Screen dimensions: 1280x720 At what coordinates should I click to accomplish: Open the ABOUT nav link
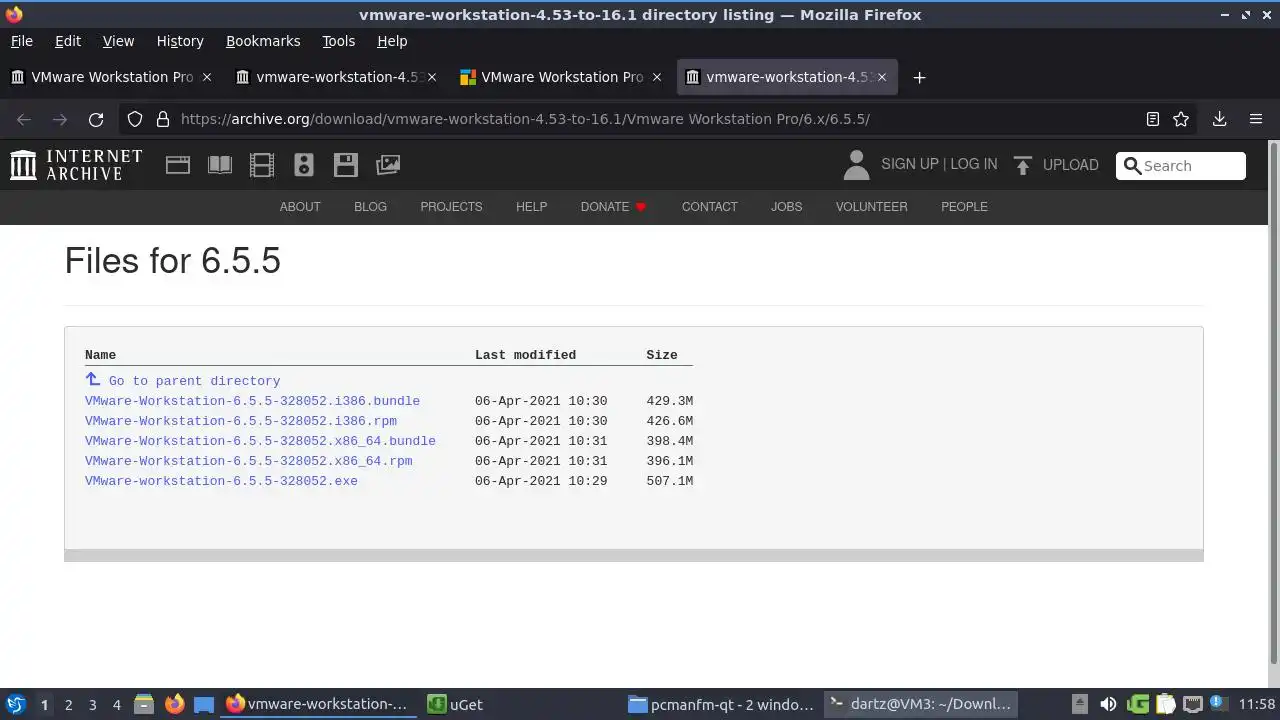(x=300, y=207)
